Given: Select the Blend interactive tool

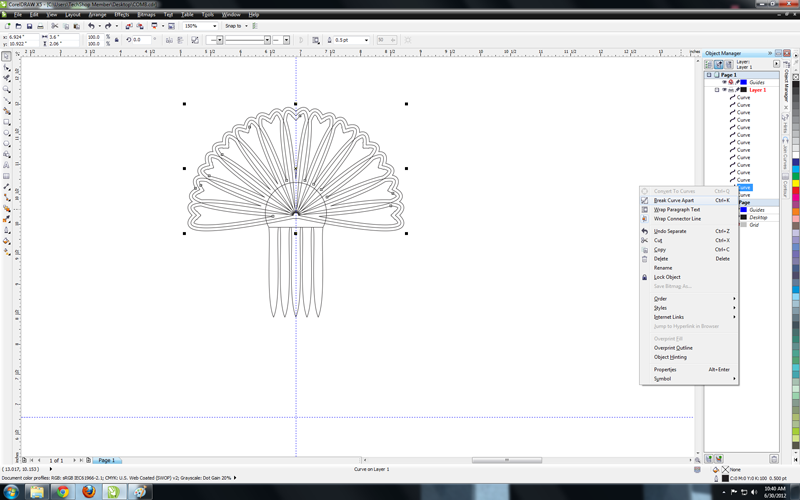Looking at the screenshot, I should click(7, 208).
